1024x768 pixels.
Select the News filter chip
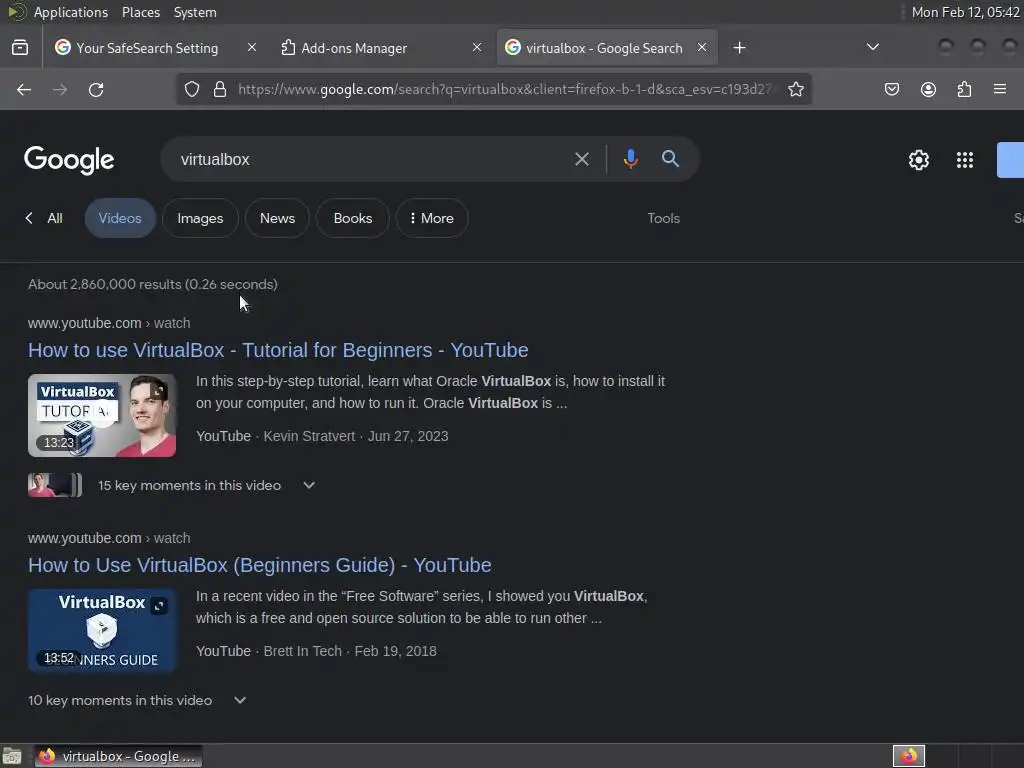point(278,218)
